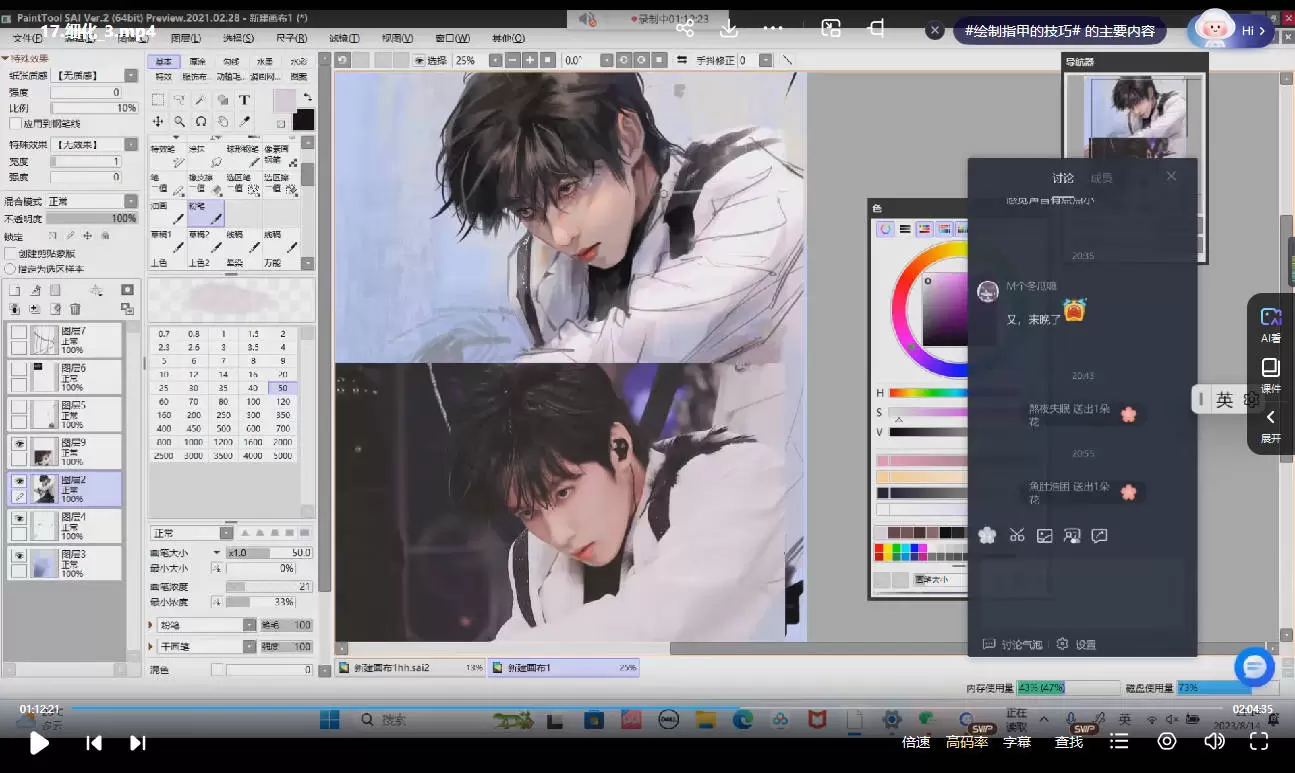Toggle visibility of 图层3

tap(18, 555)
